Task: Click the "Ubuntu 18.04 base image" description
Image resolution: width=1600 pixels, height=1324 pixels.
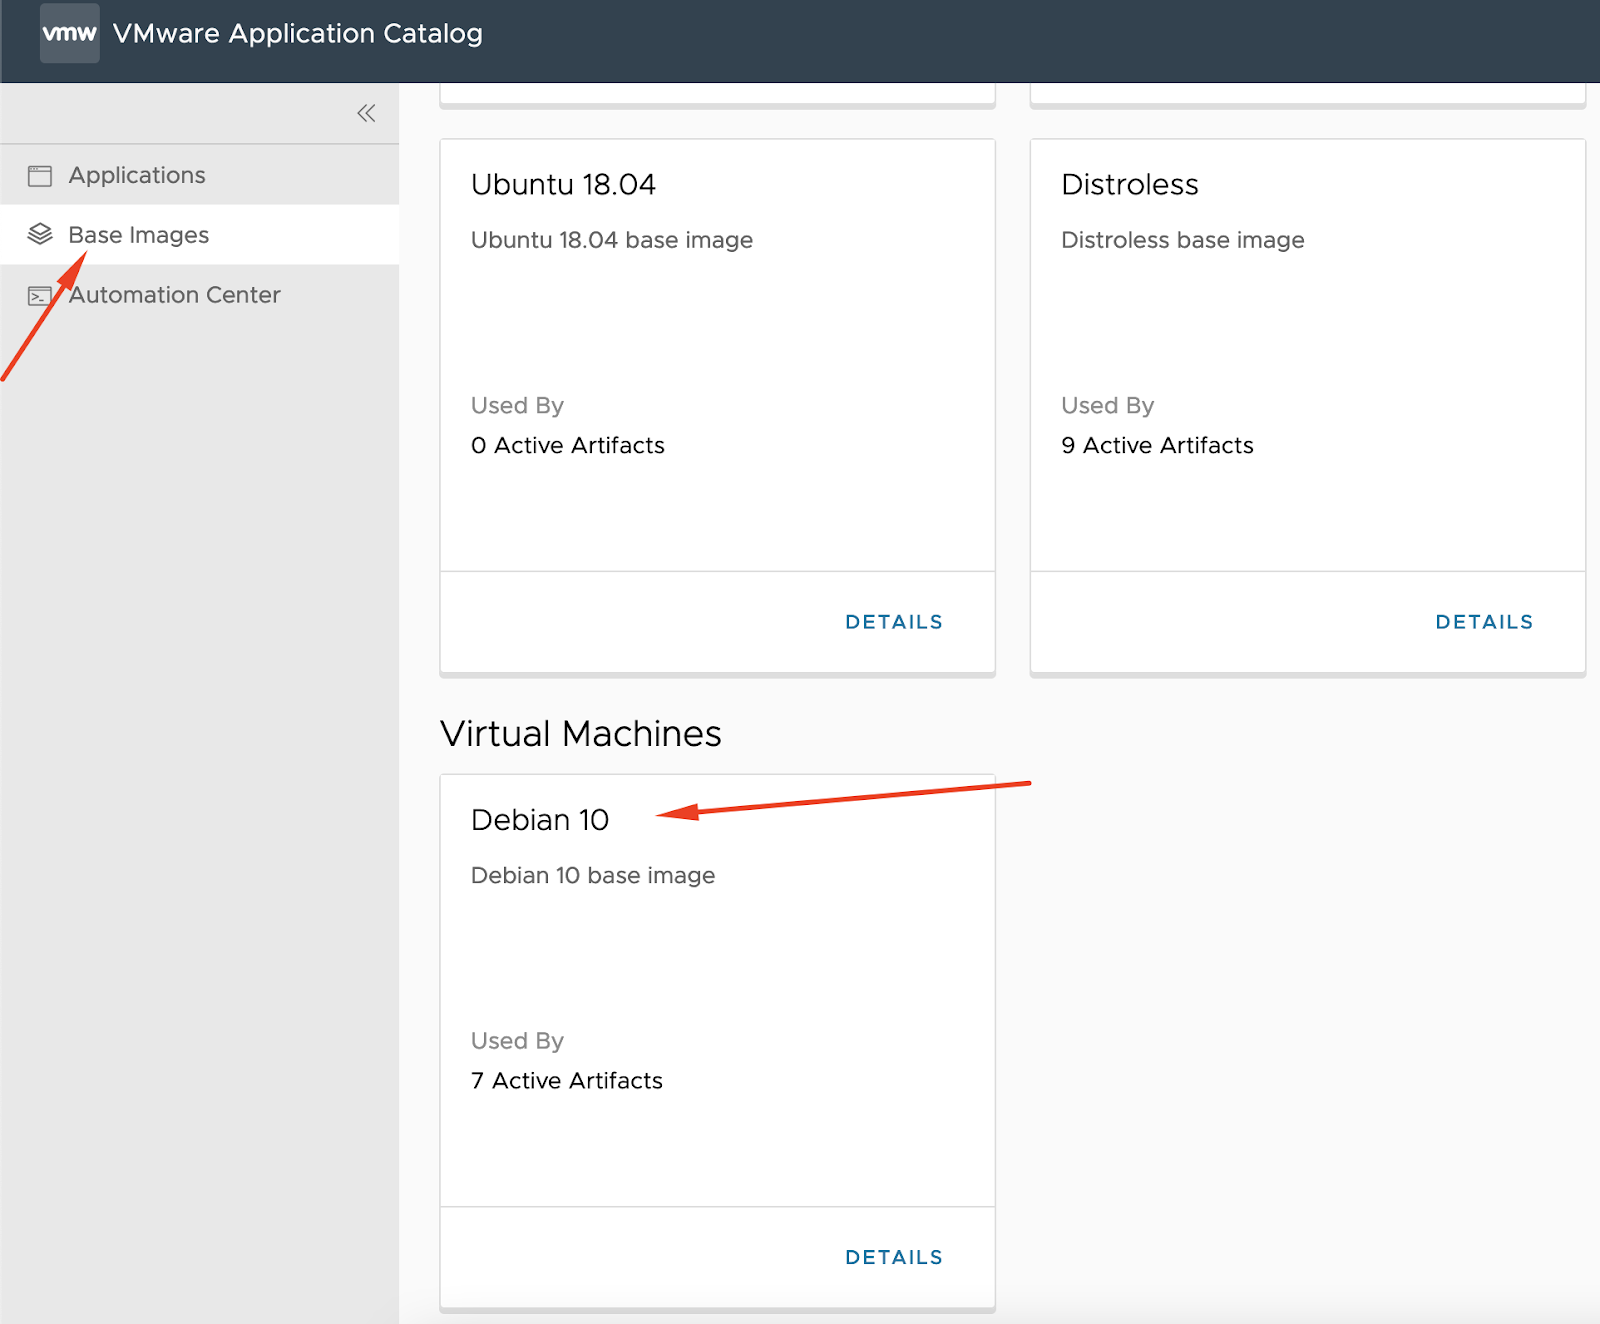Action: click(x=612, y=240)
